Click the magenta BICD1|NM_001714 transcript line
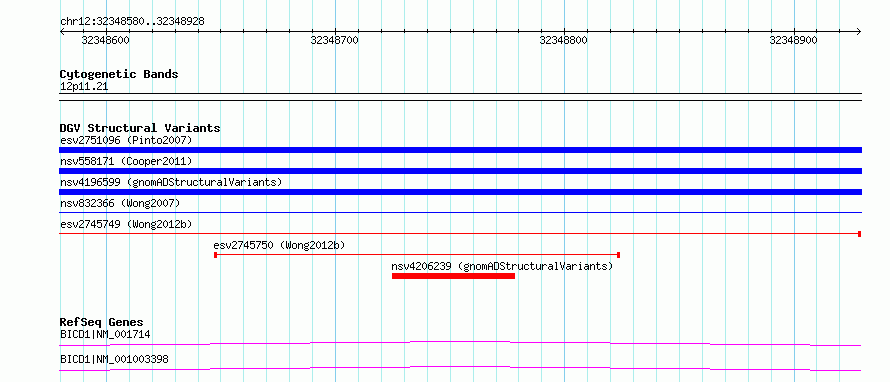This screenshot has width=890, height=382. (460, 343)
